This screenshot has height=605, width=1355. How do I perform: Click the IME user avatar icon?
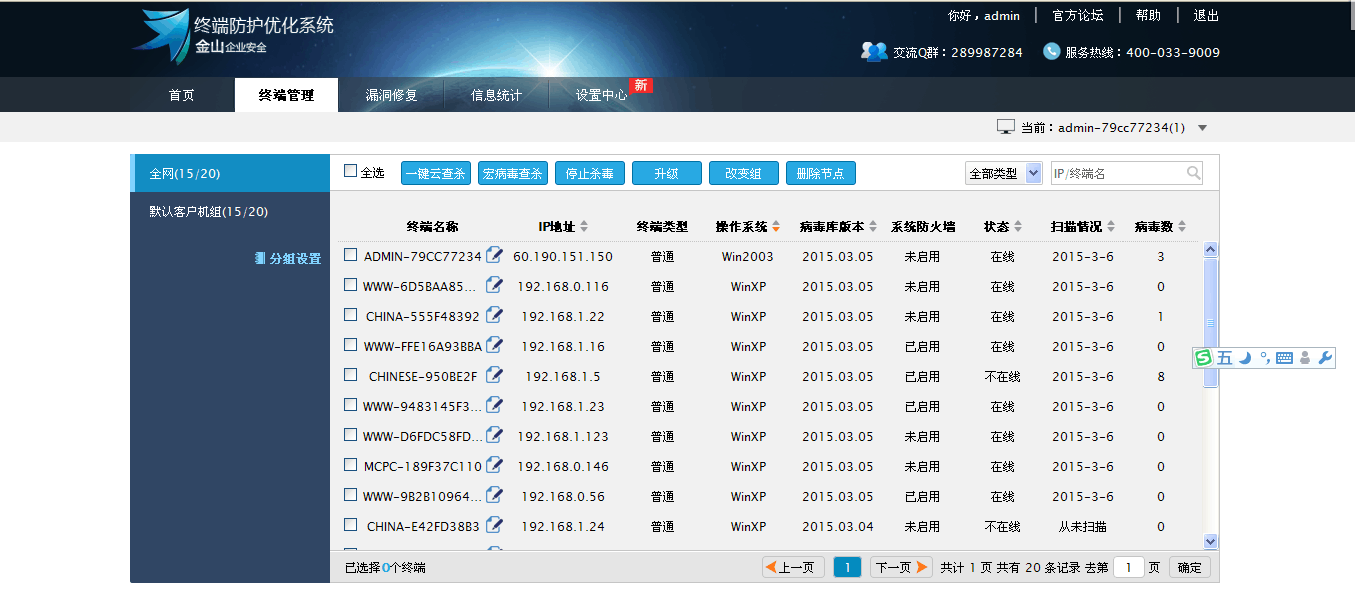1305,358
